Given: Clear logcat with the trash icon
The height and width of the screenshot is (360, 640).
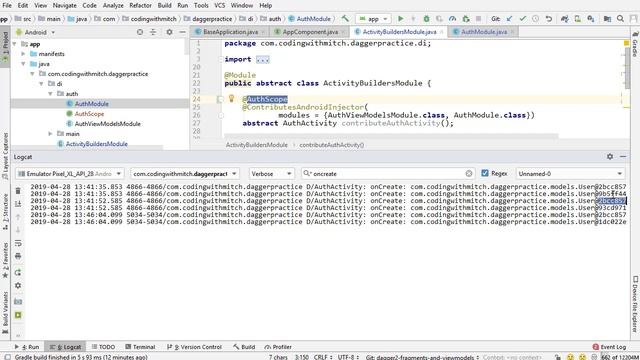Looking at the screenshot, I should (x=18, y=191).
